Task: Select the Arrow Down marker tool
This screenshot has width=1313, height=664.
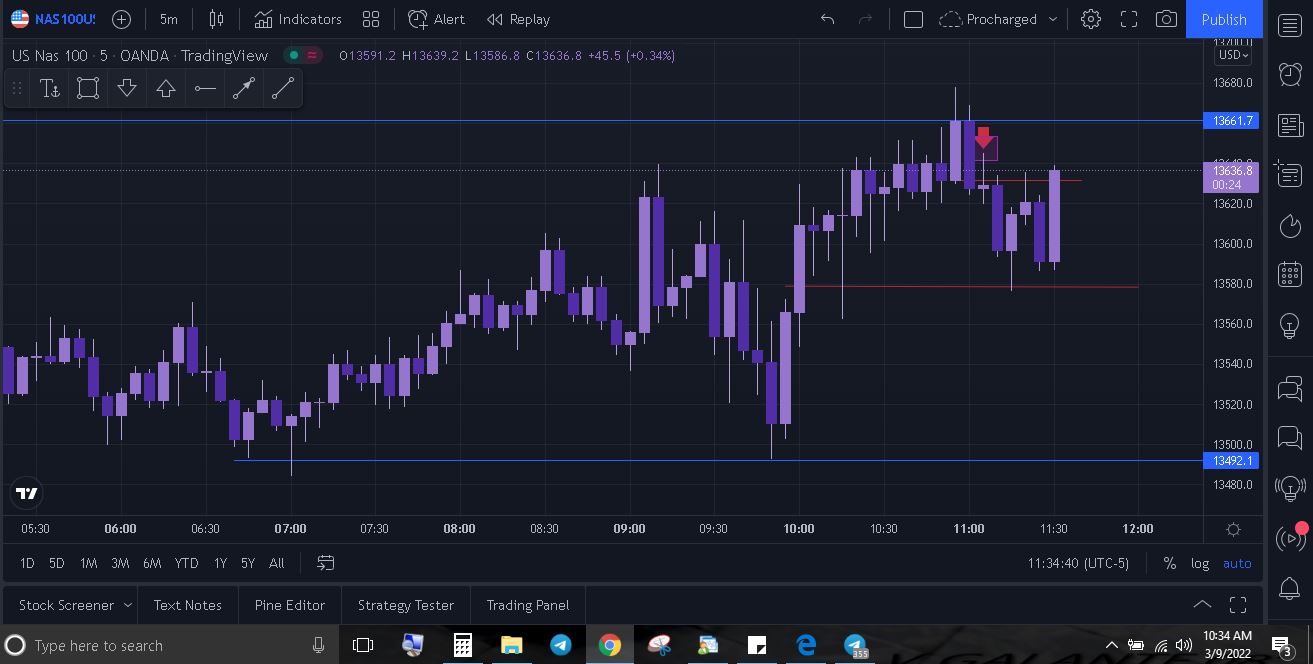Action: pyautogui.click(x=127, y=89)
